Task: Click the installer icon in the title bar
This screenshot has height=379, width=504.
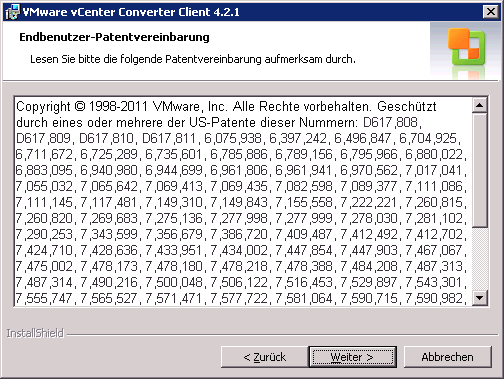Action: [x=12, y=12]
